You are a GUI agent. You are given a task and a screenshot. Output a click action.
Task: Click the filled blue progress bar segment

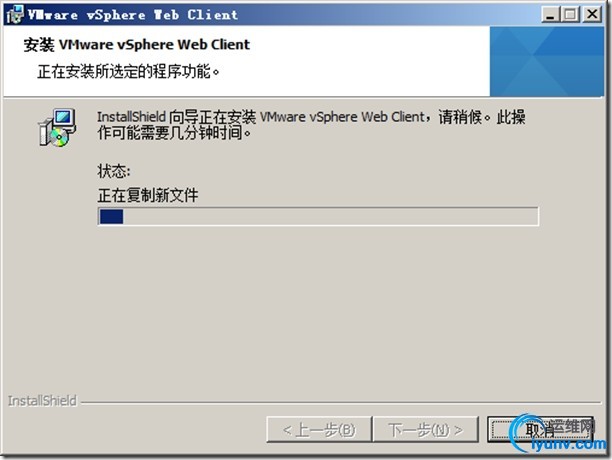click(111, 217)
